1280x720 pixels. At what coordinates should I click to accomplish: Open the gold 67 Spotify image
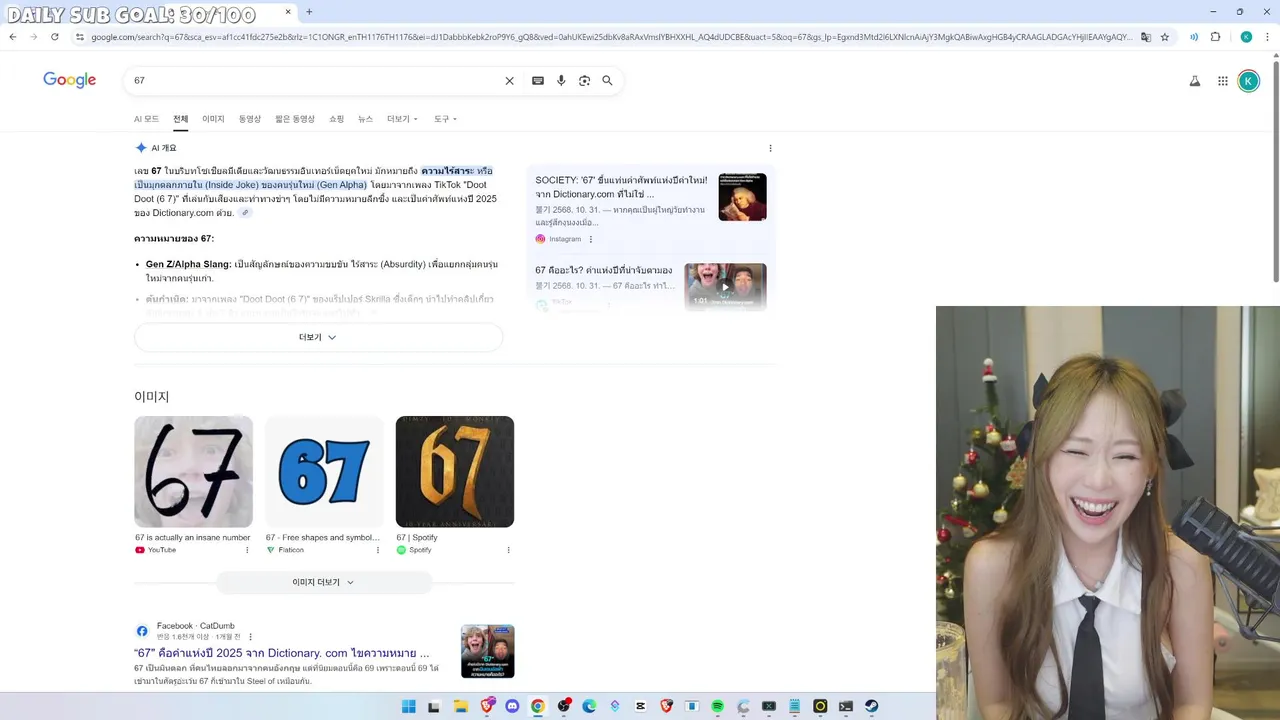click(x=455, y=472)
